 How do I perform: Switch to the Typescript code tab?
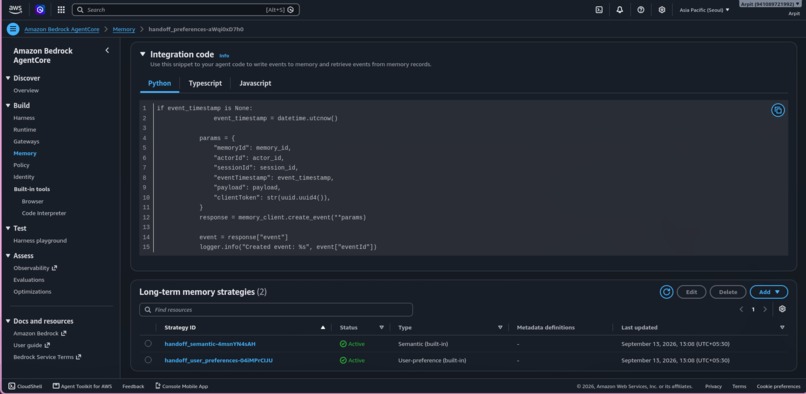[x=205, y=83]
